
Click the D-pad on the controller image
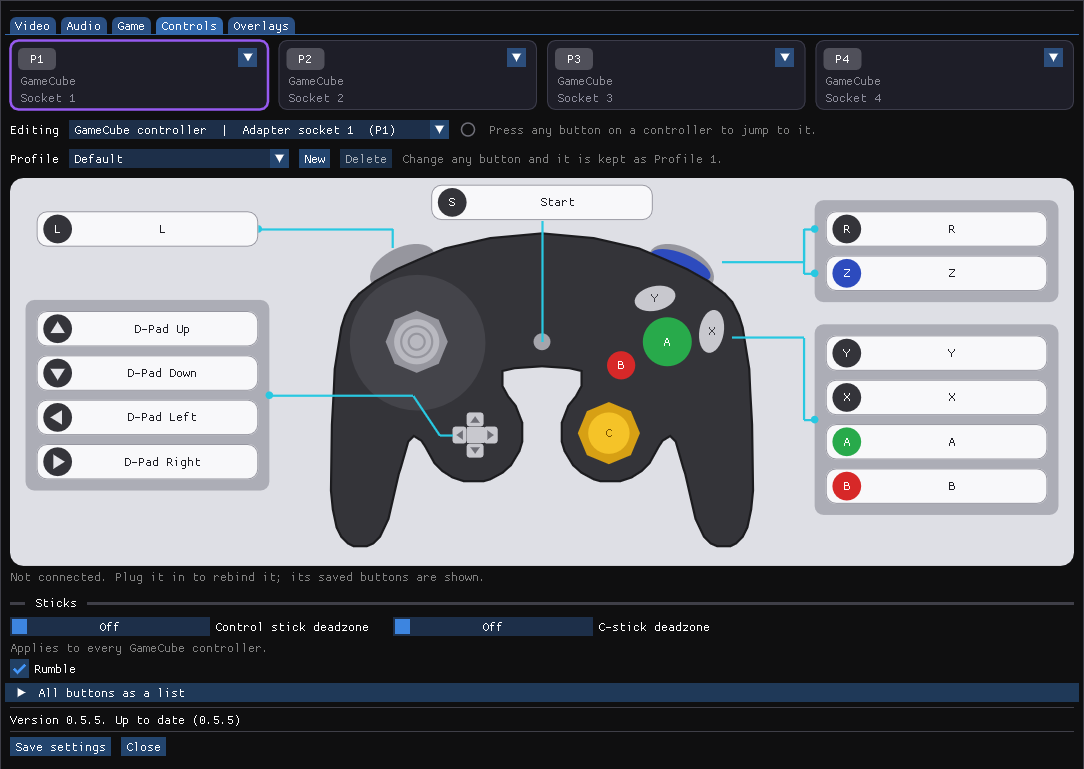(x=475, y=435)
